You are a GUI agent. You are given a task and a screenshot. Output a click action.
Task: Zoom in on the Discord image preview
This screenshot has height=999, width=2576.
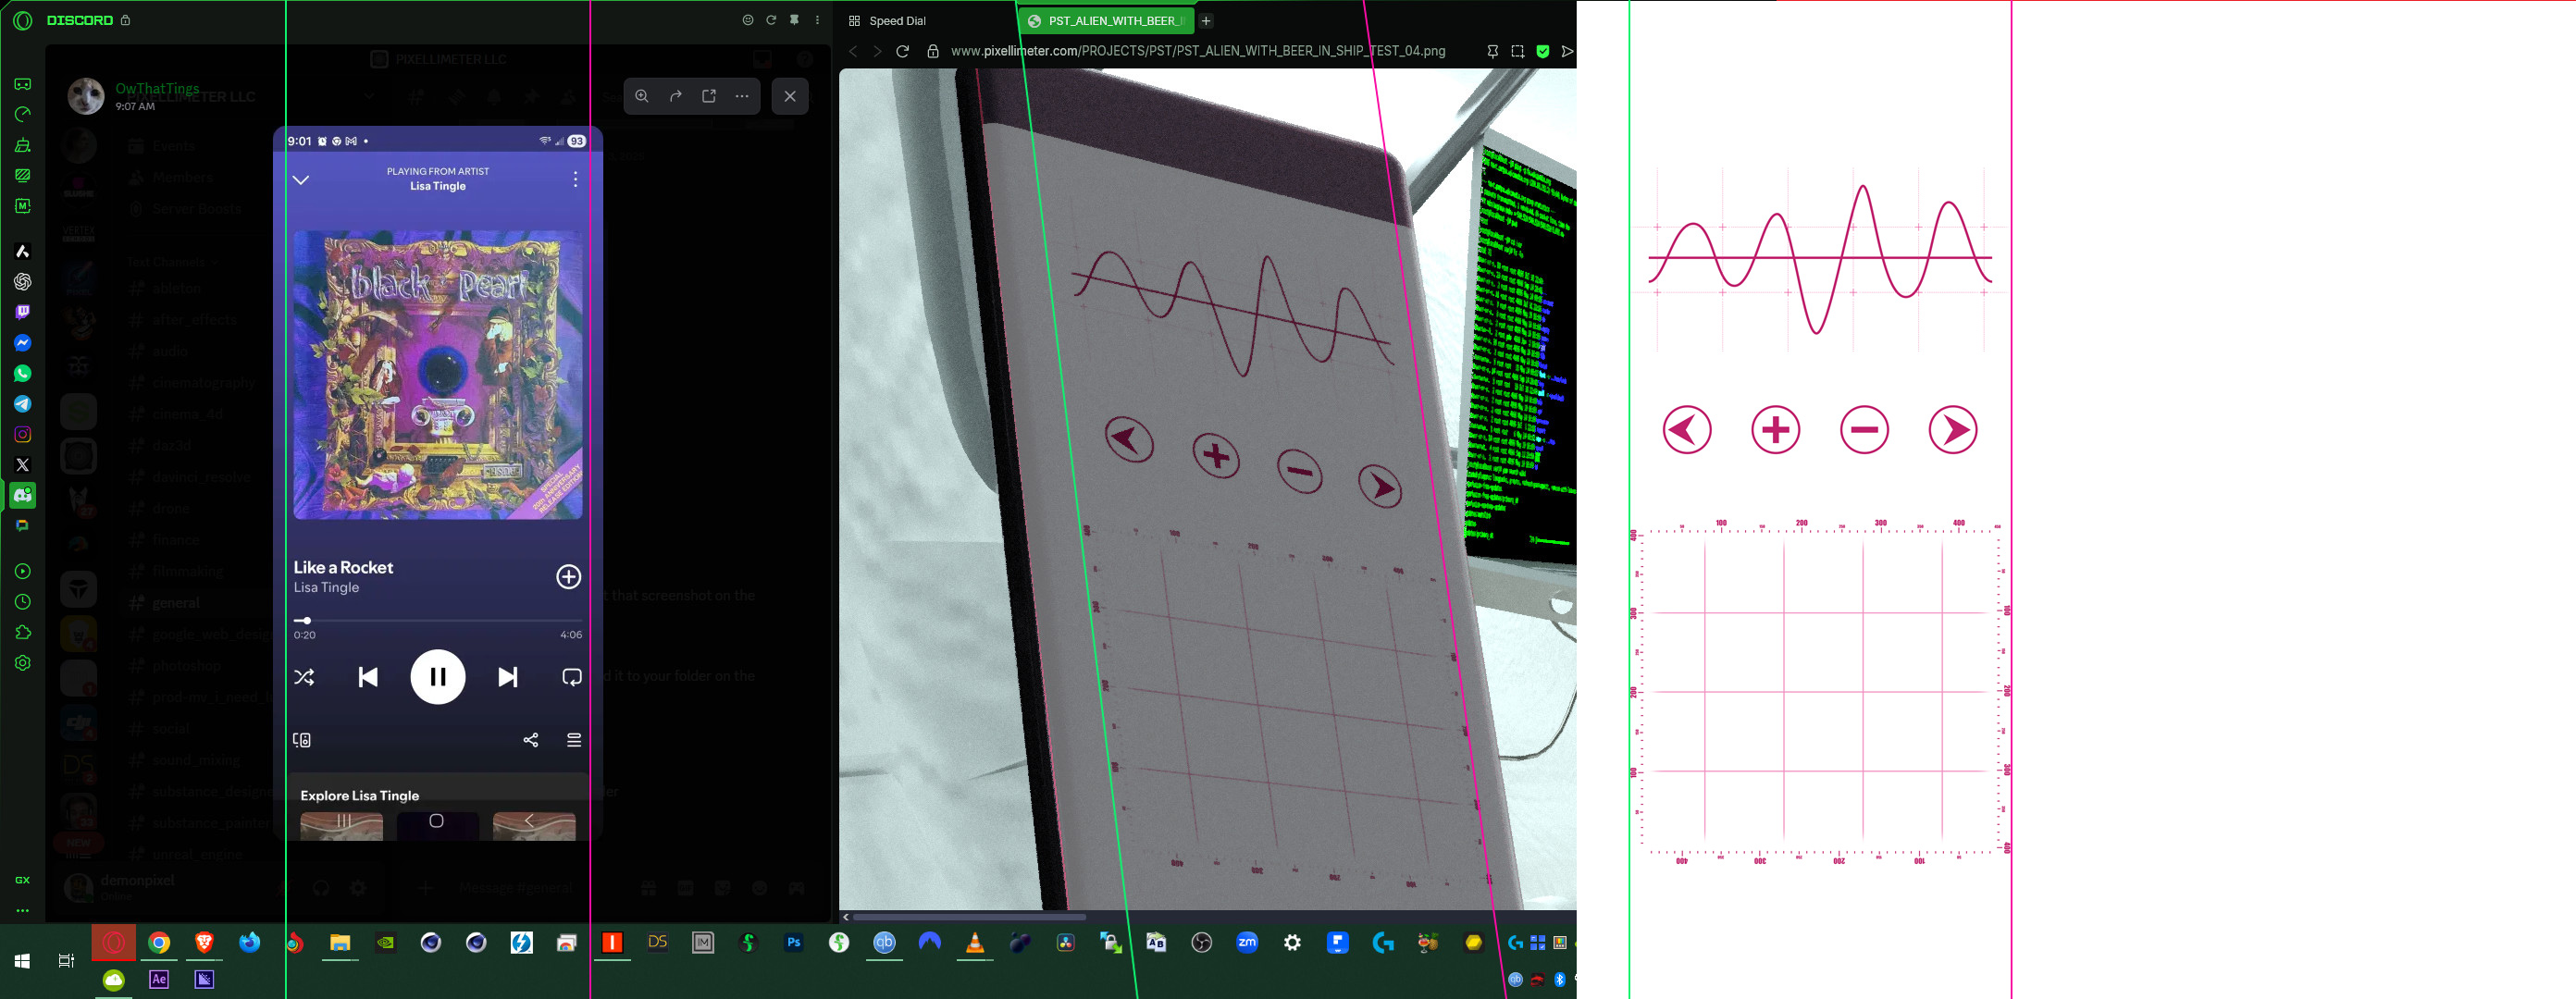click(x=642, y=96)
